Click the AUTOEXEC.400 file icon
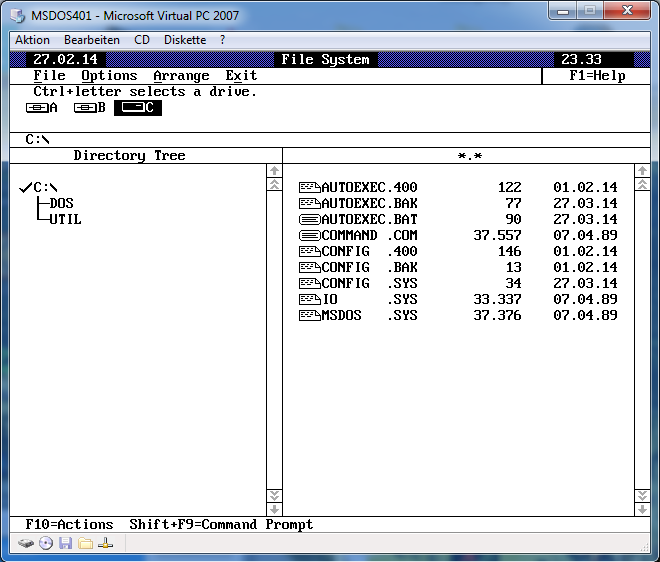Viewport: 660px width, 562px height. point(309,187)
